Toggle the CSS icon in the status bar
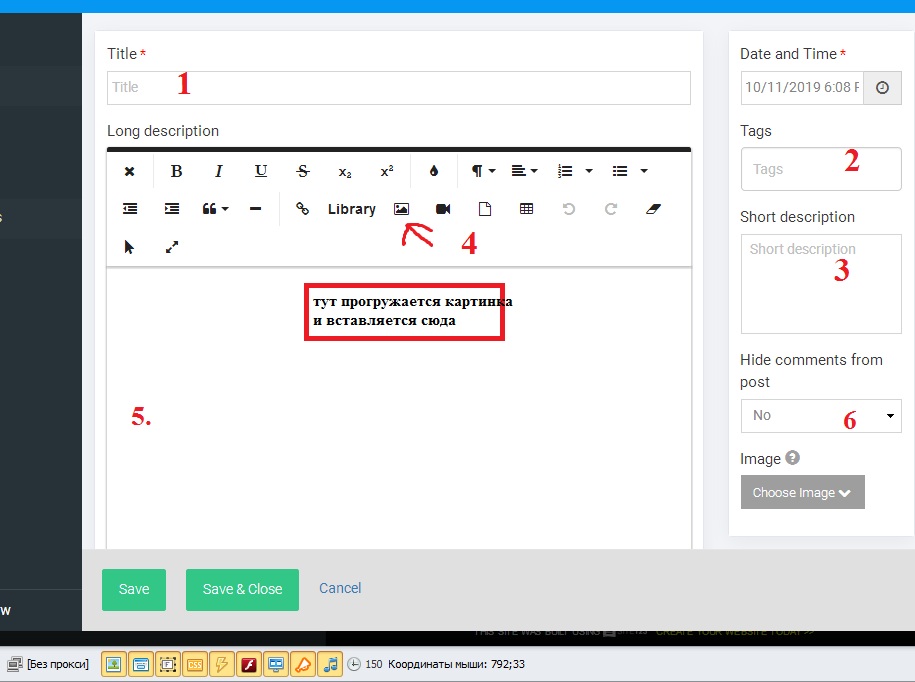Screen dimensions: 915x682 pos(194,664)
